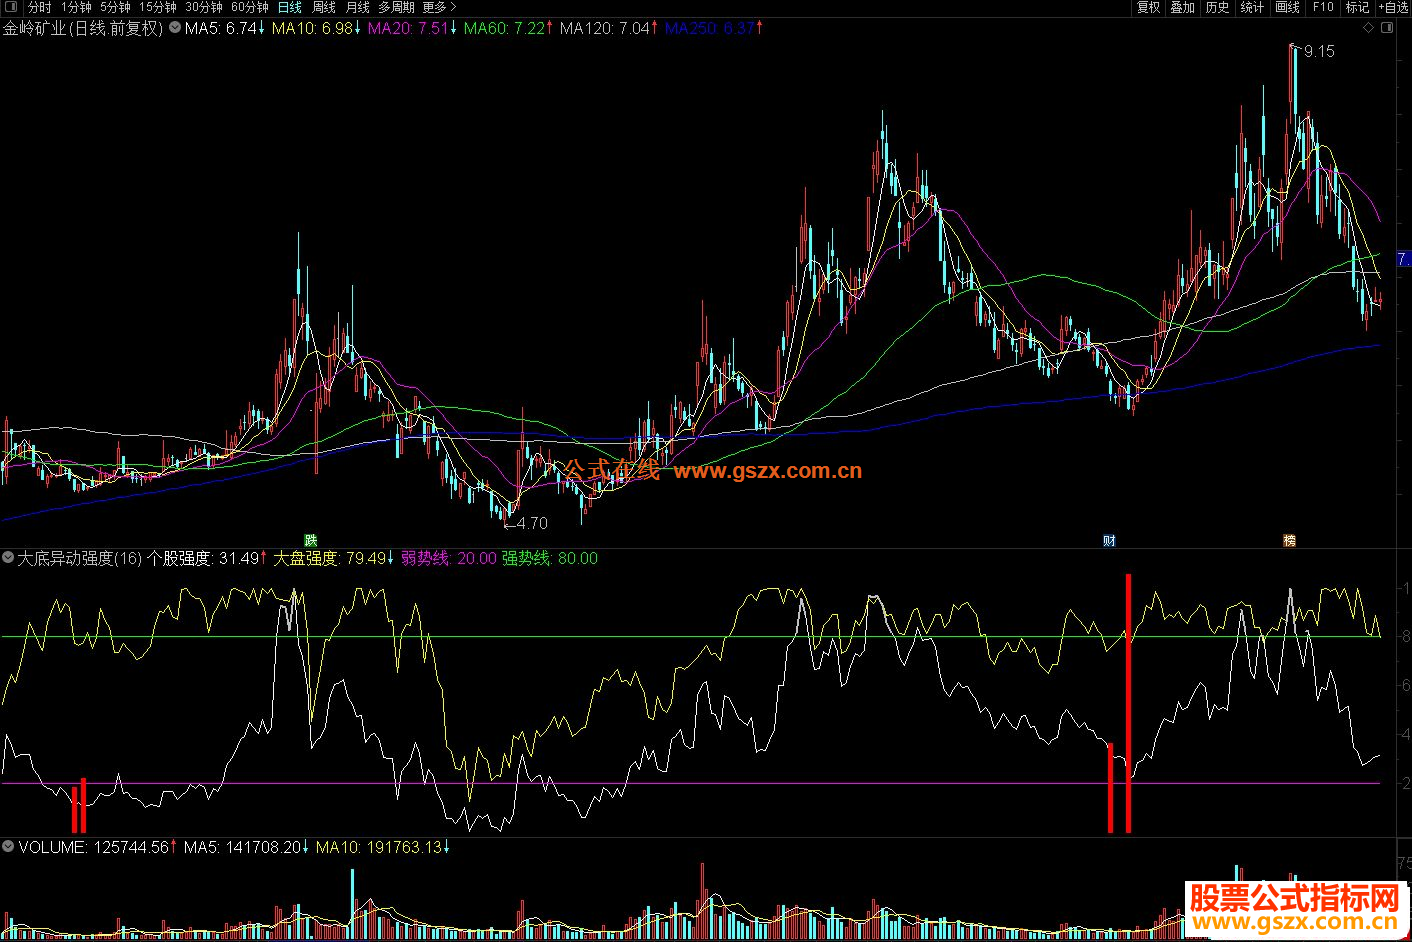The width and height of the screenshot is (1412, 942).
Task: Expand the 大底异动强度 indicator menu
Action: tap(9, 558)
